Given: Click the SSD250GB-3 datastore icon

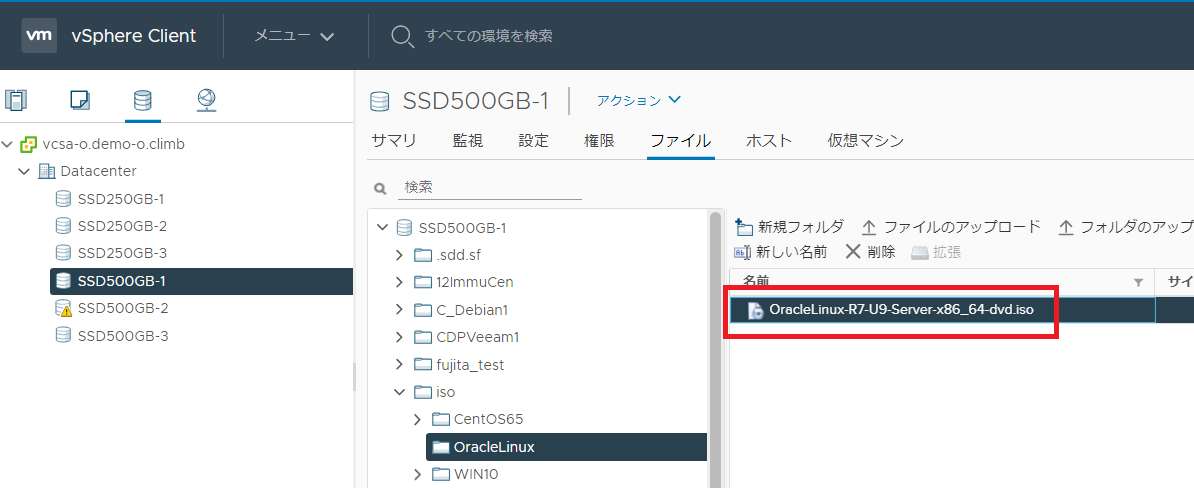Looking at the screenshot, I should tap(63, 254).
